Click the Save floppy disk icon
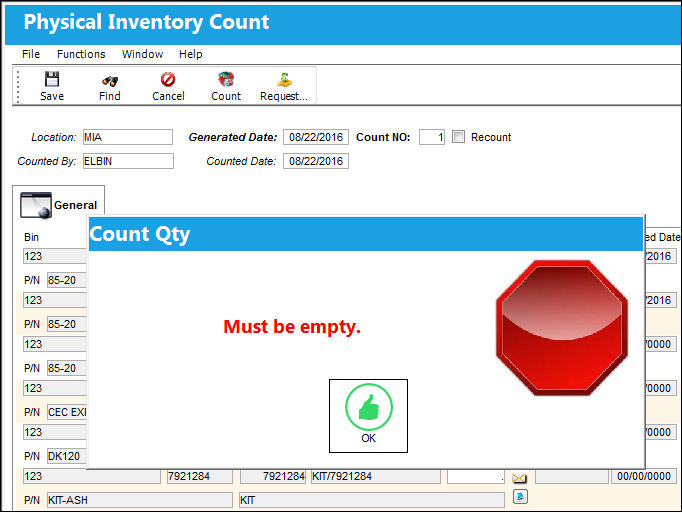682x512 pixels. pyautogui.click(x=52, y=80)
